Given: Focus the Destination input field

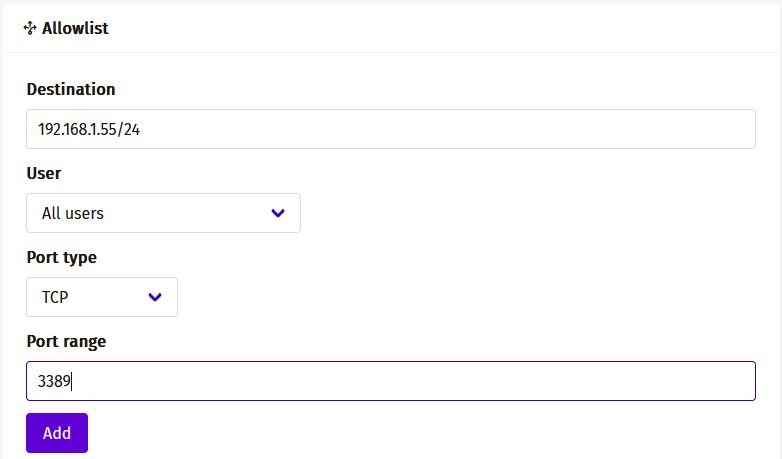Looking at the screenshot, I should tap(390, 129).
